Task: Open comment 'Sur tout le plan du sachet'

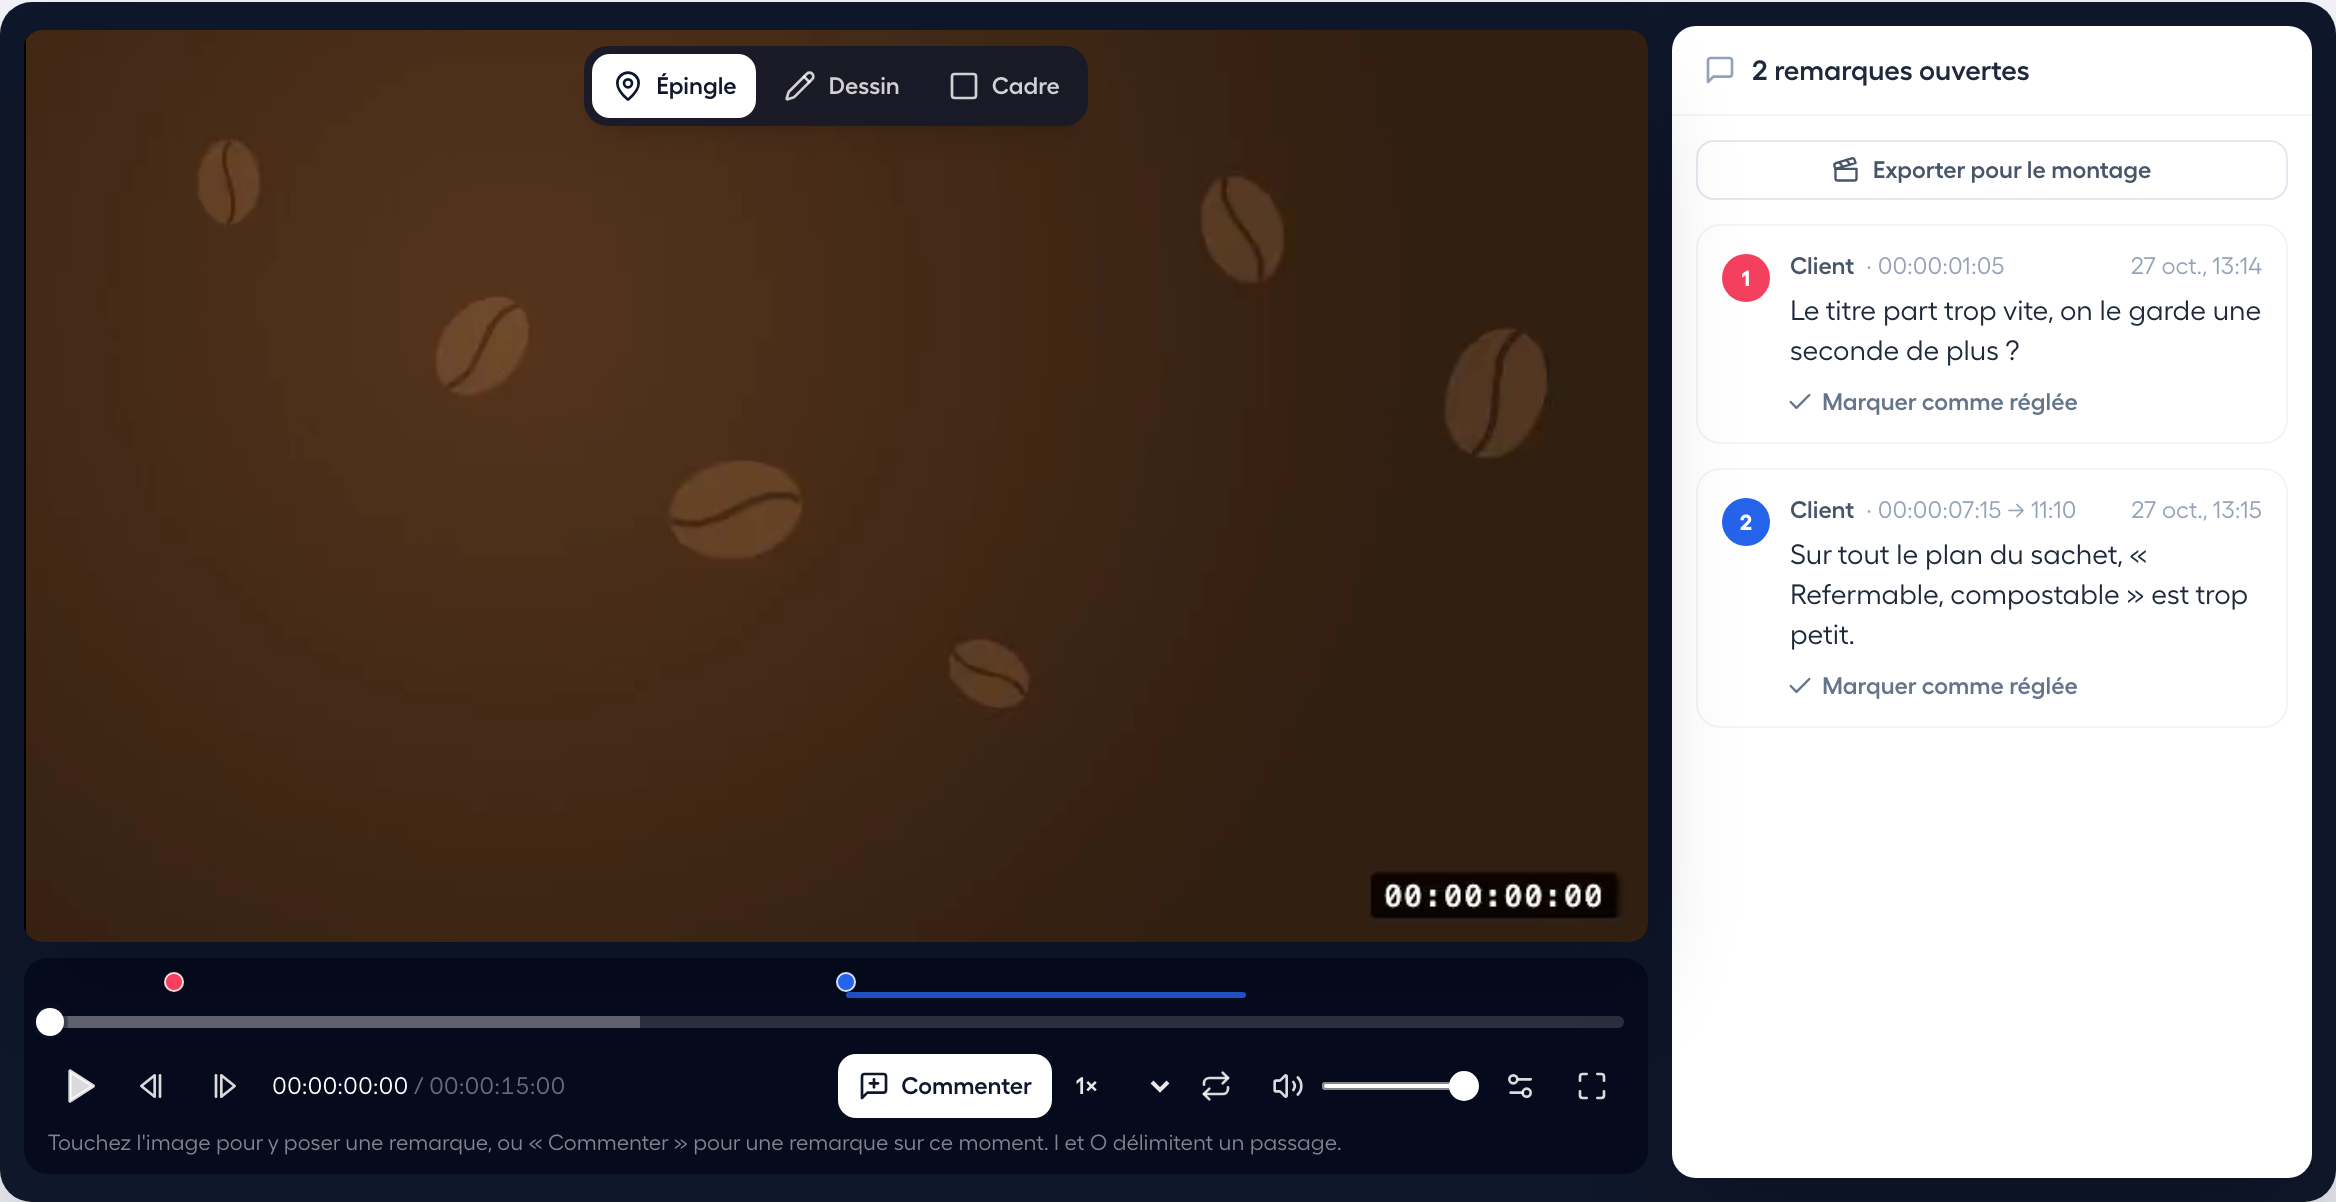Action: click(2019, 595)
